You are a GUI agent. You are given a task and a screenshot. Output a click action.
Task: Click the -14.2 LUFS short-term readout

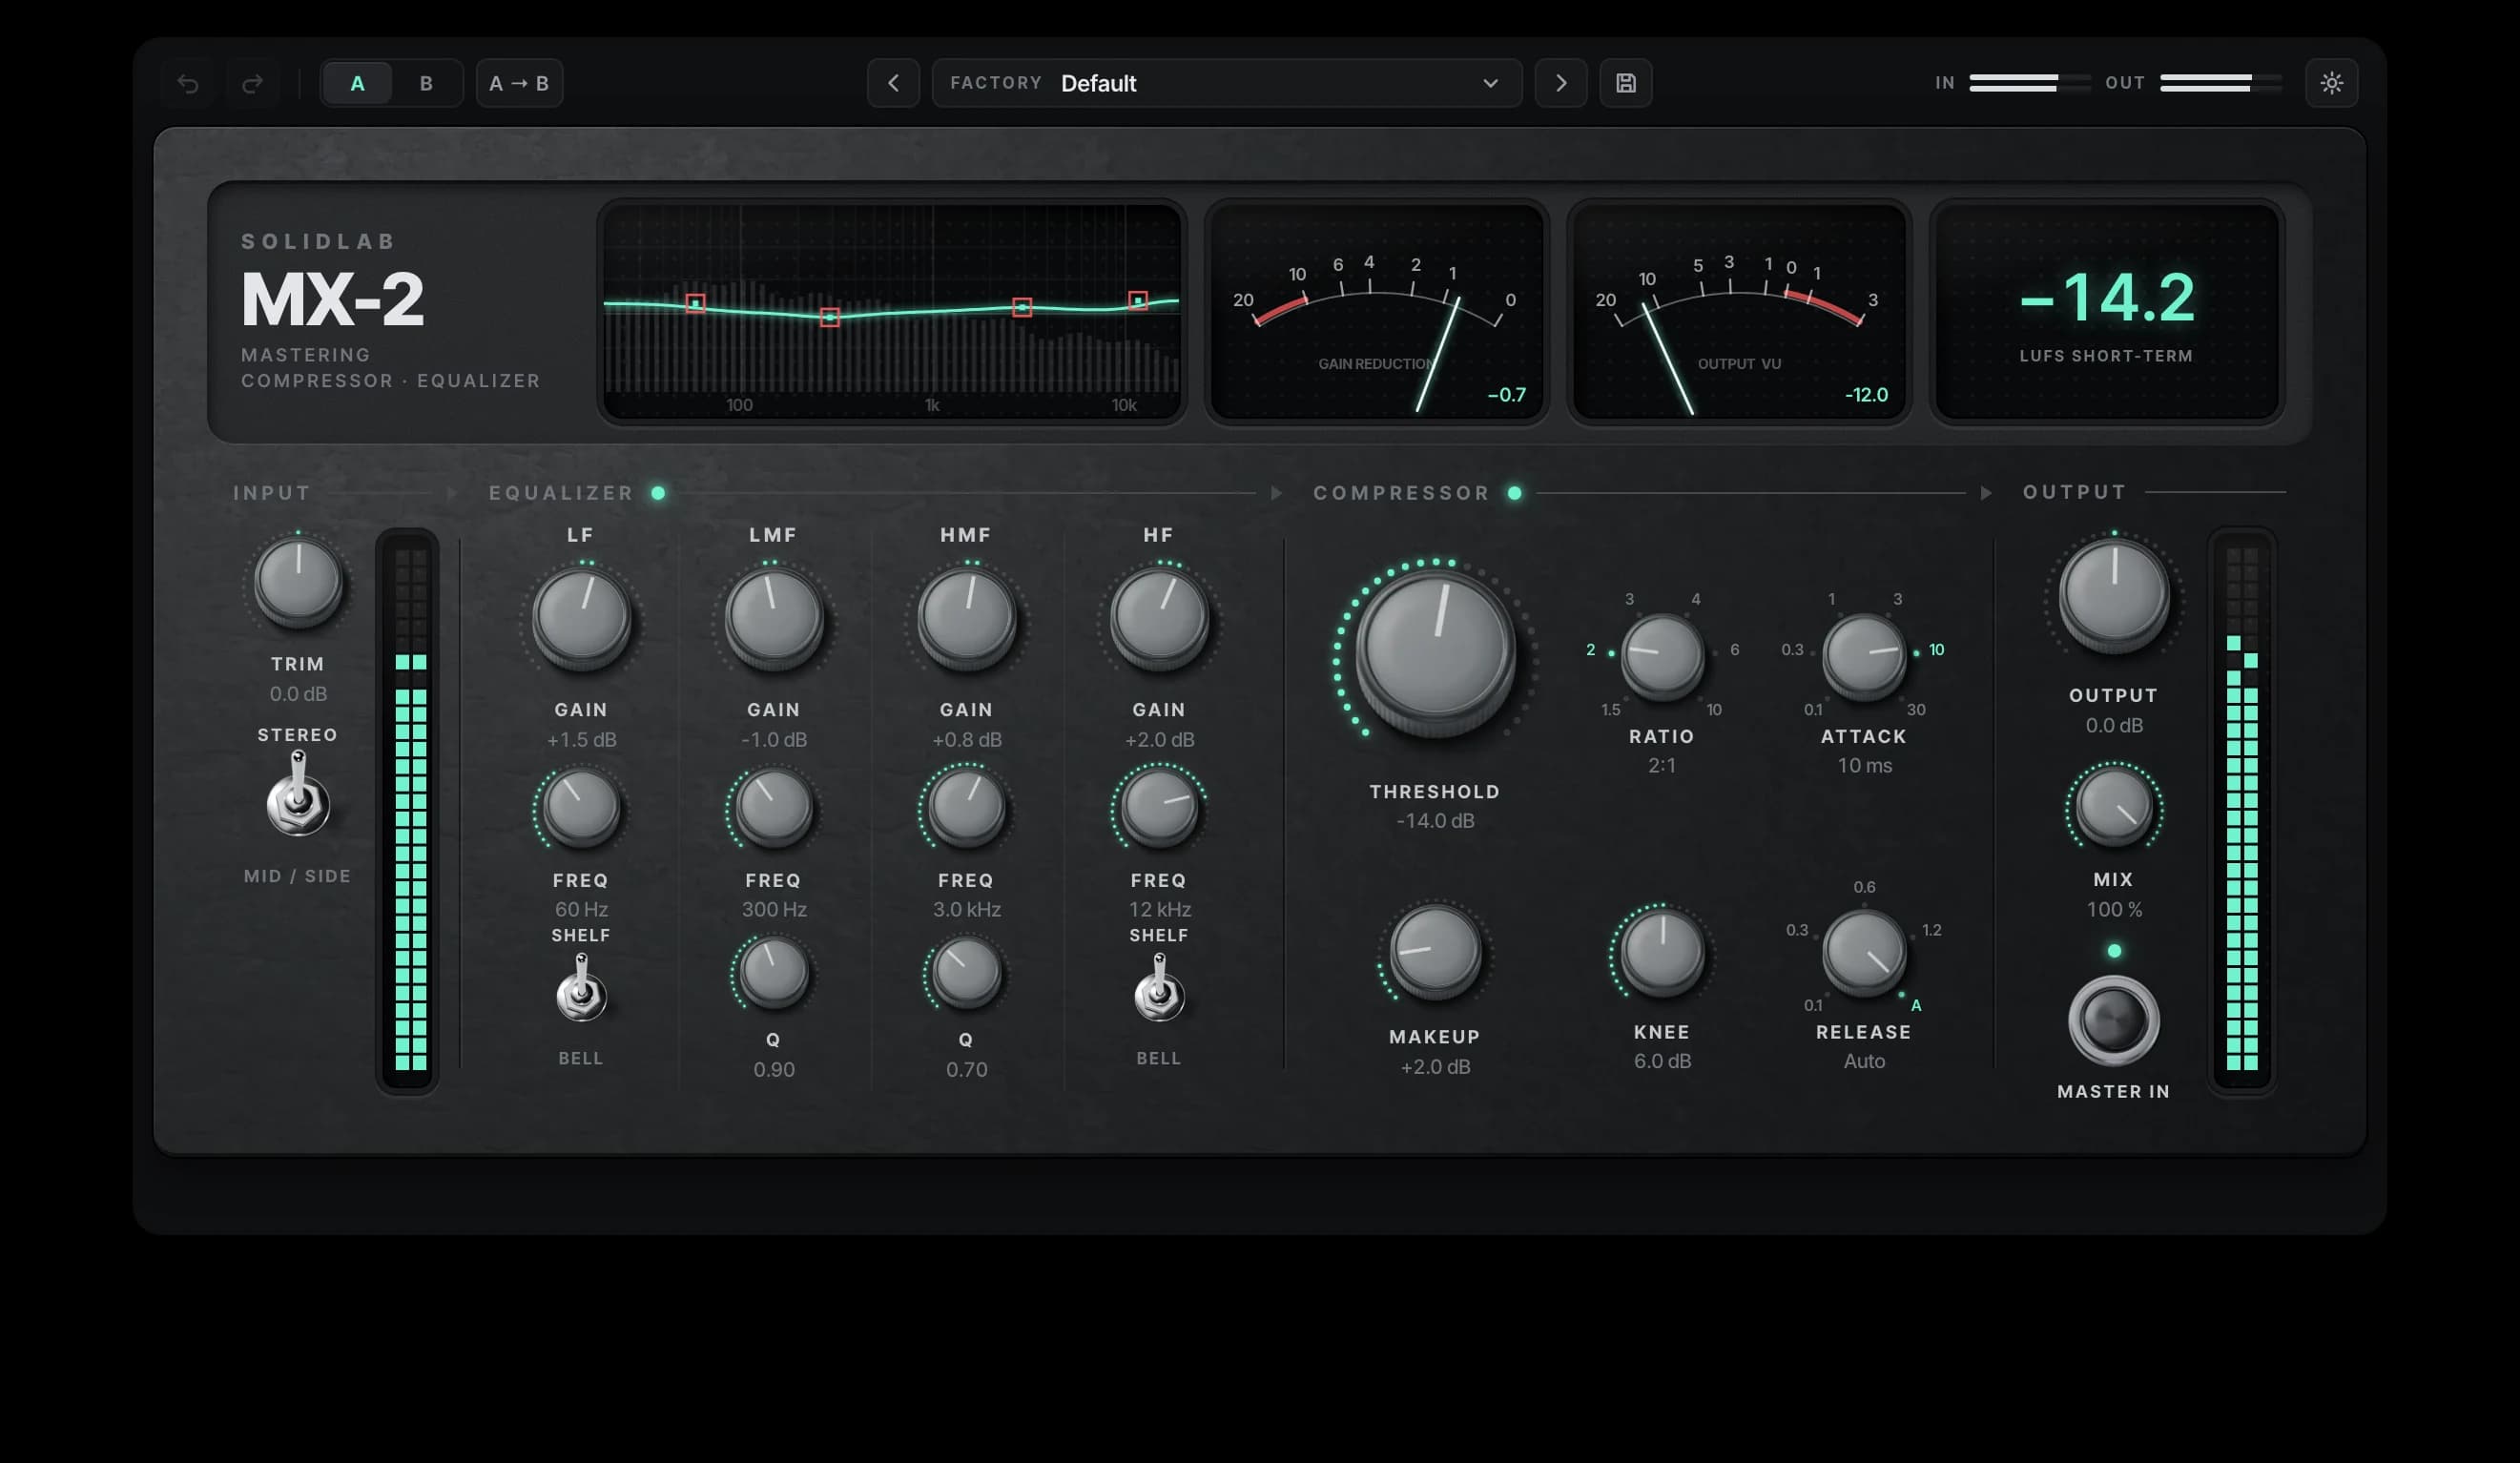click(x=2107, y=297)
